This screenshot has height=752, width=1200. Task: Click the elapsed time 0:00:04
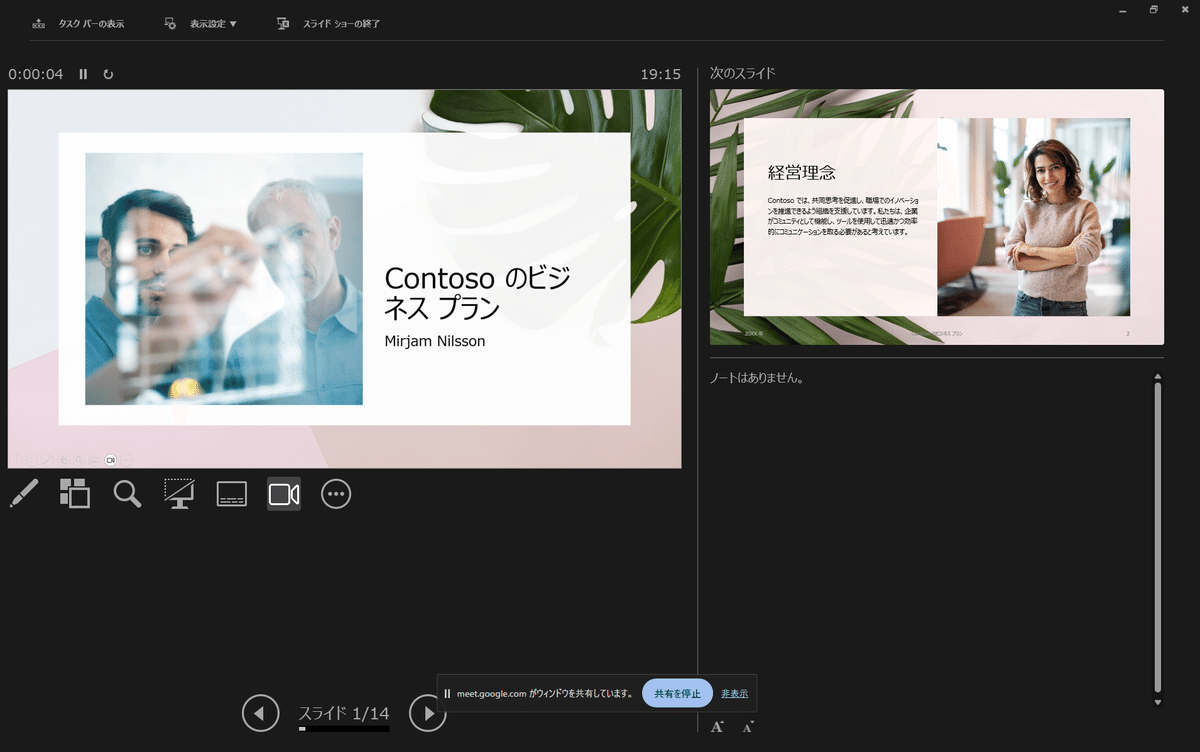tap(36, 74)
